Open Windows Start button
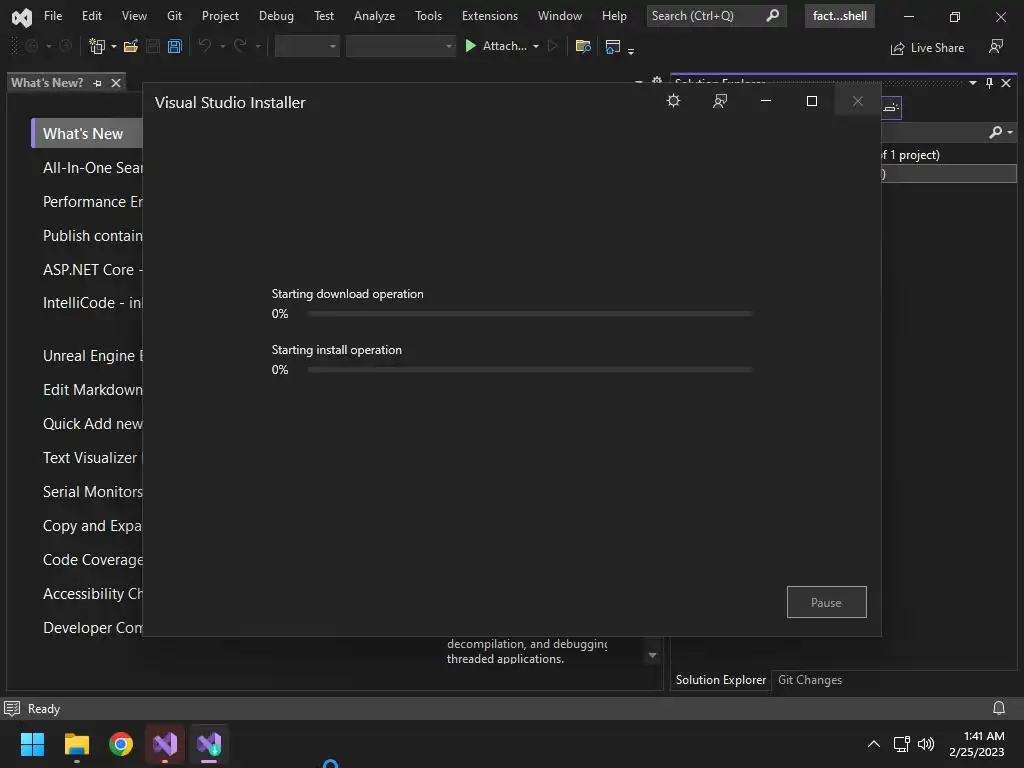 [x=32, y=744]
